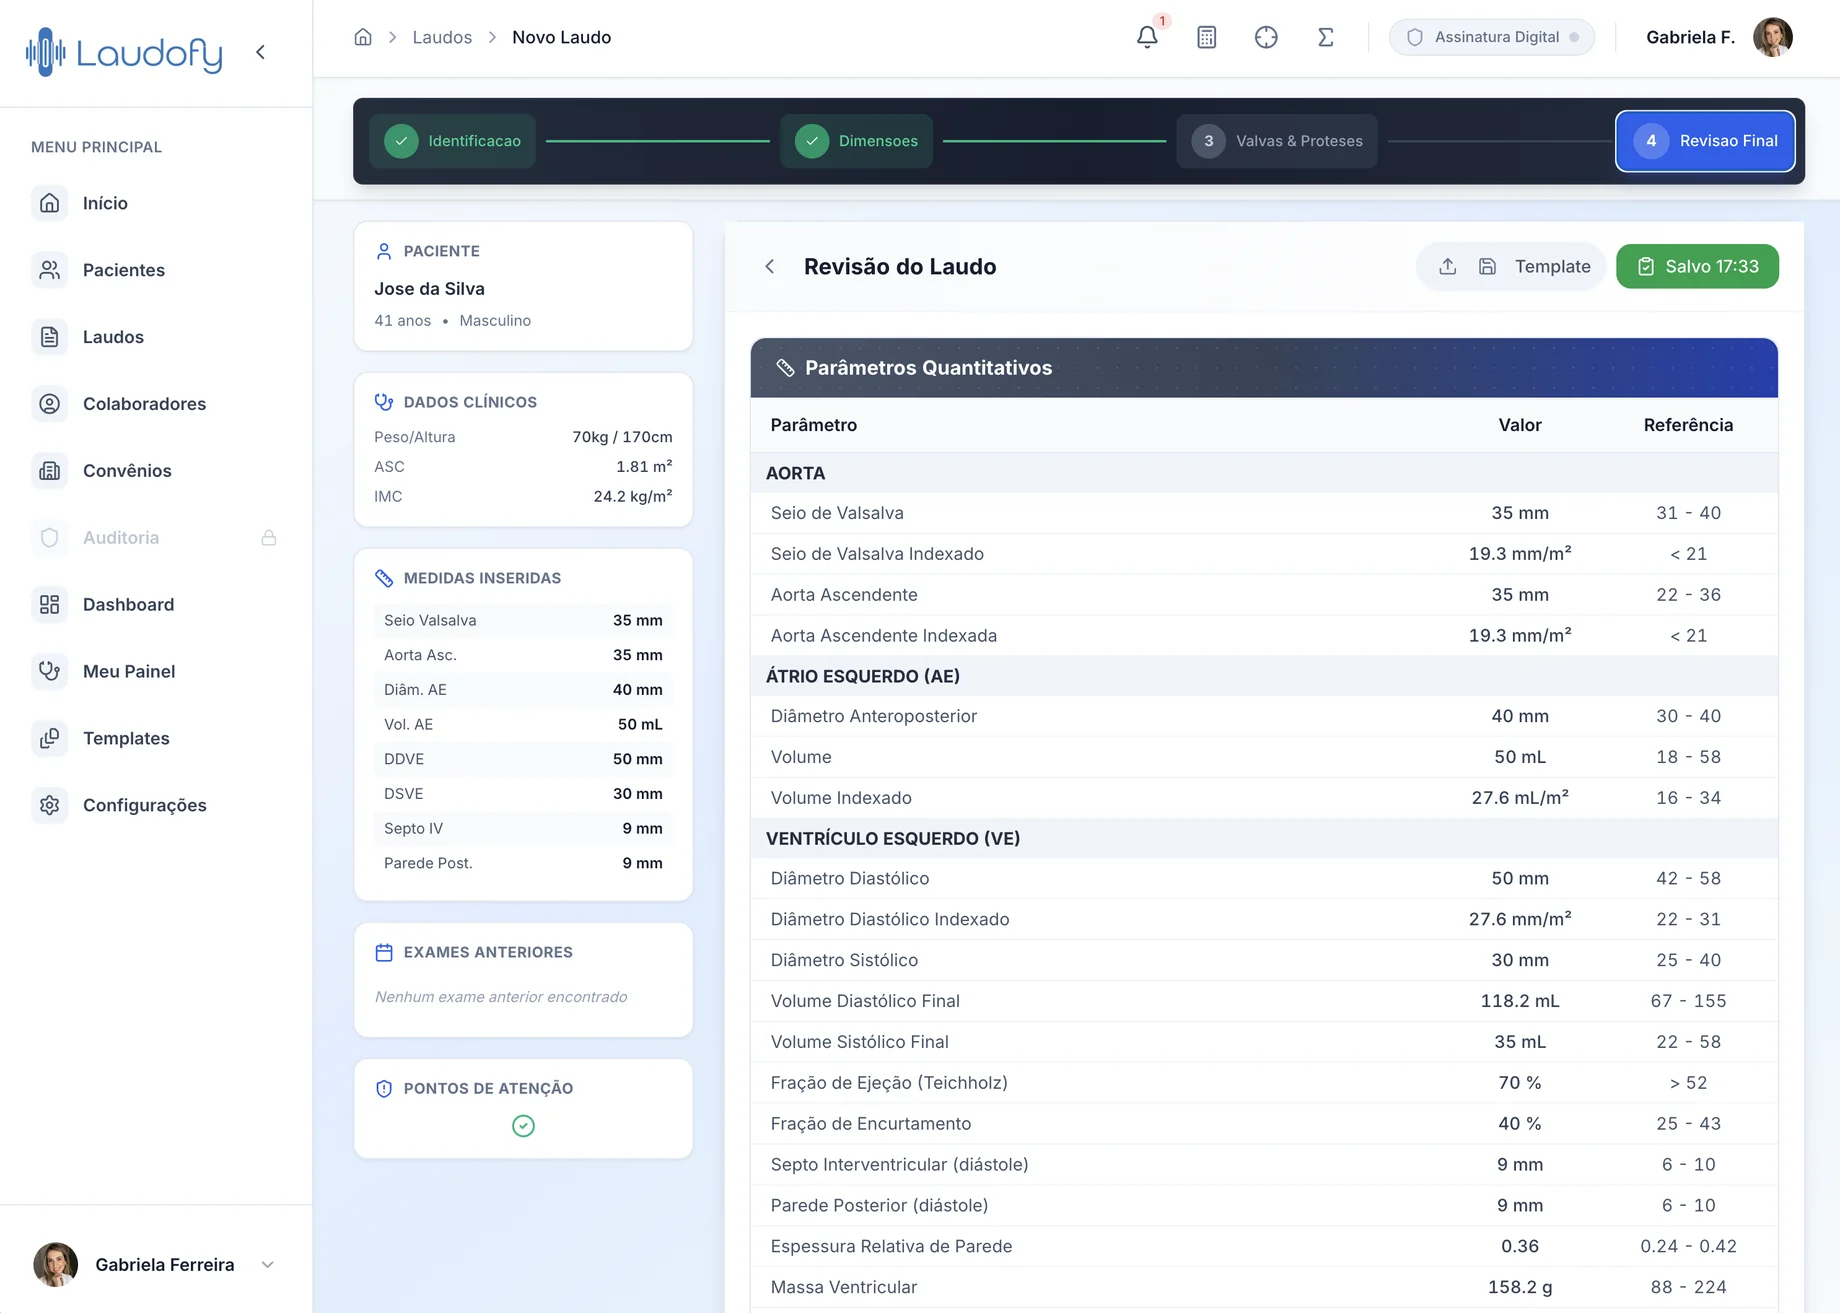Click the Template button

click(x=1552, y=267)
